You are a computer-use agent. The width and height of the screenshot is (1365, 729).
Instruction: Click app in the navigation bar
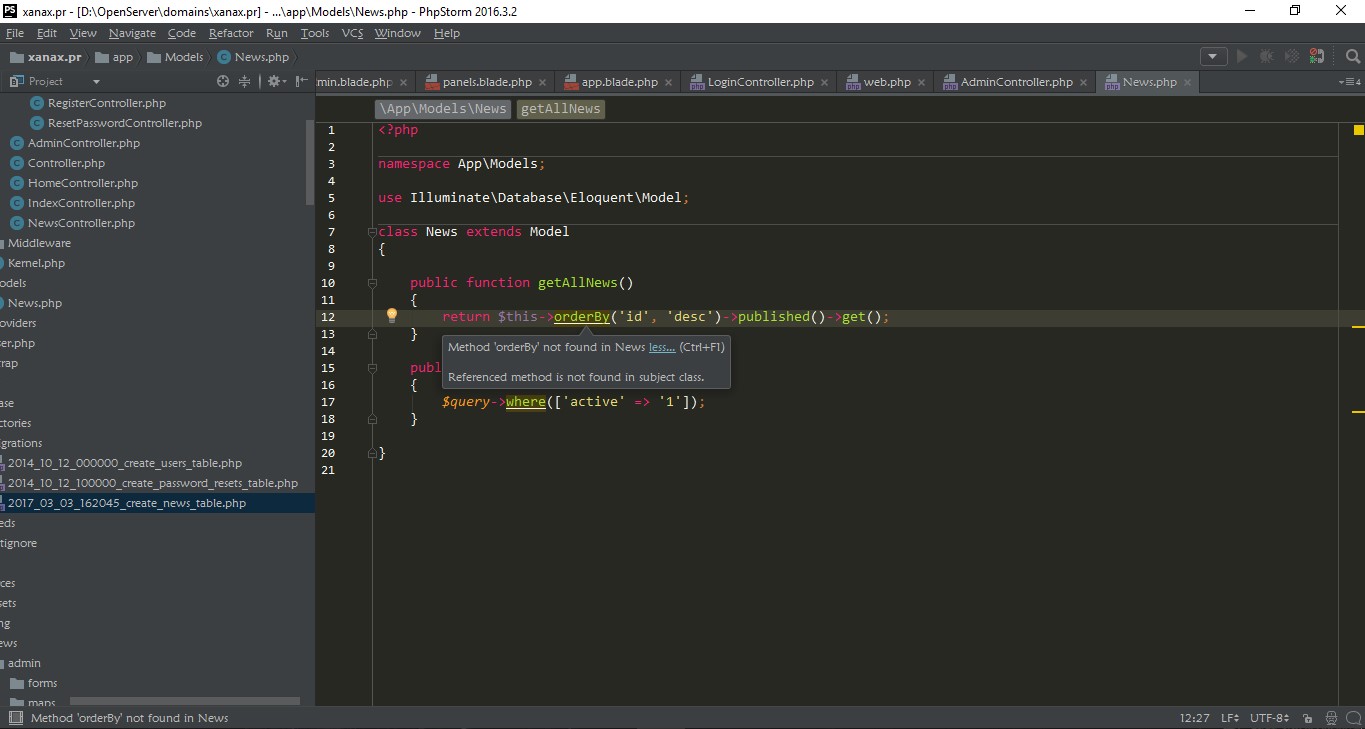[x=114, y=57]
